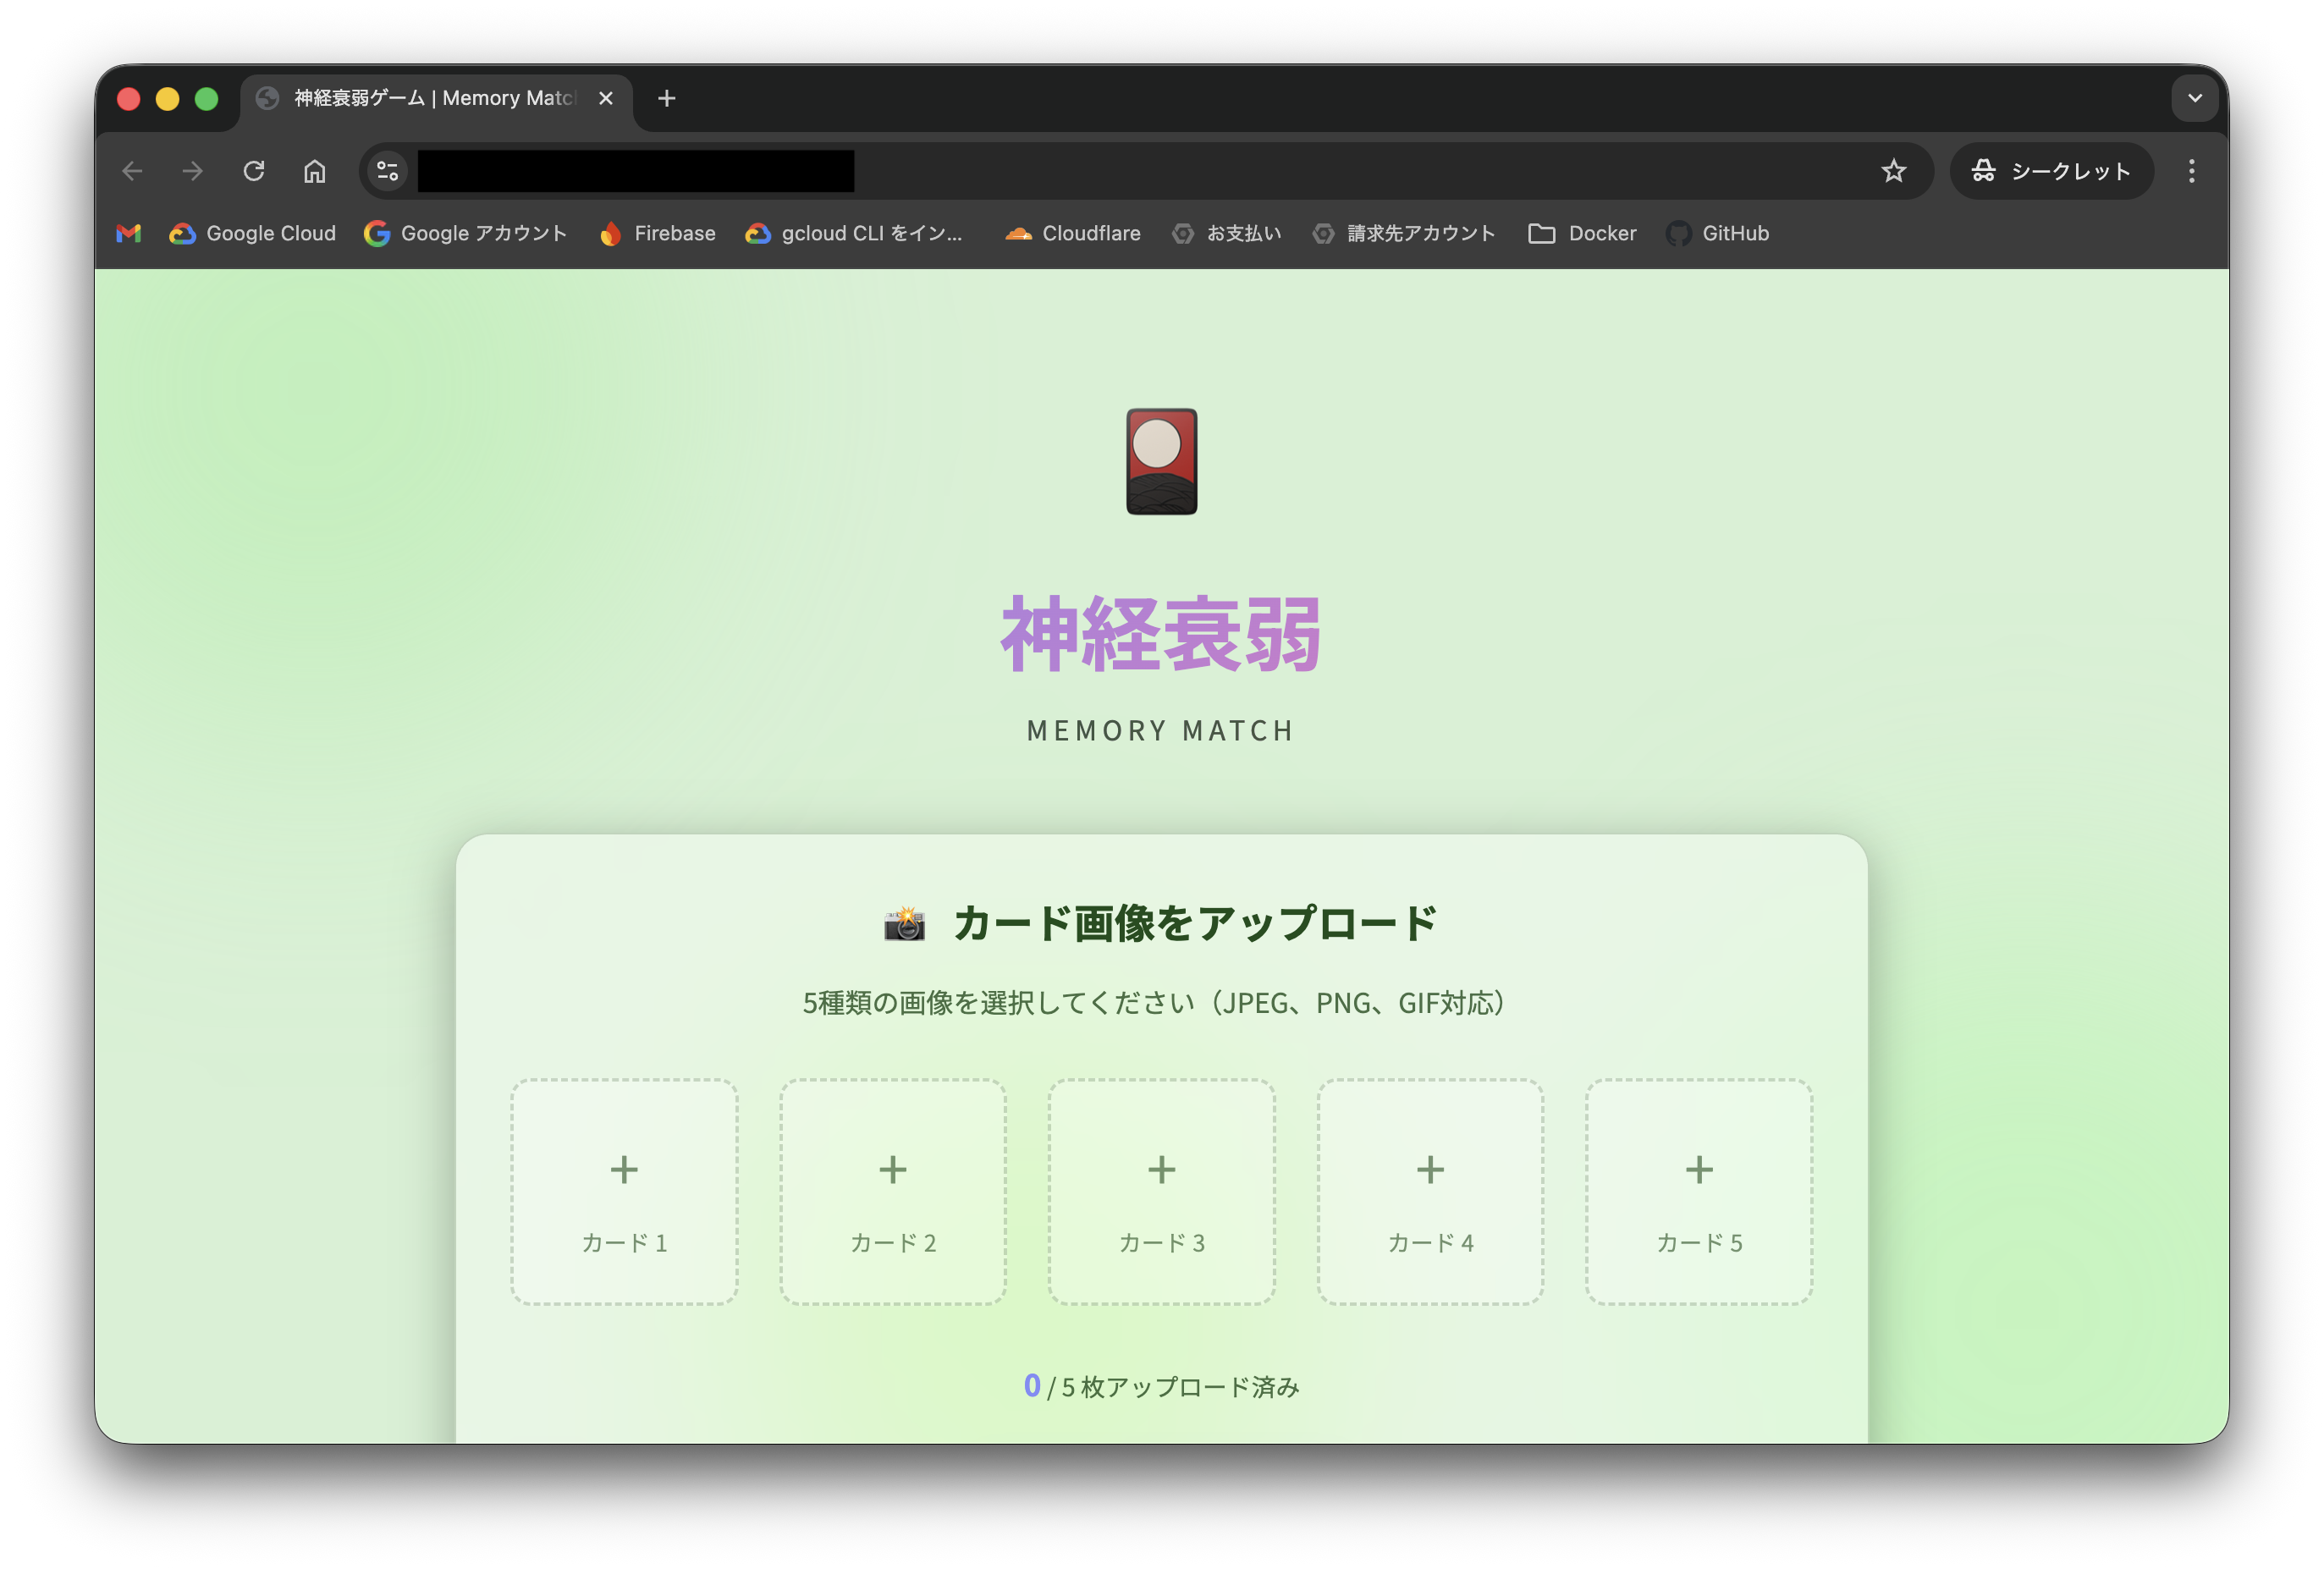Bookmark this page with star icon

coord(1893,171)
